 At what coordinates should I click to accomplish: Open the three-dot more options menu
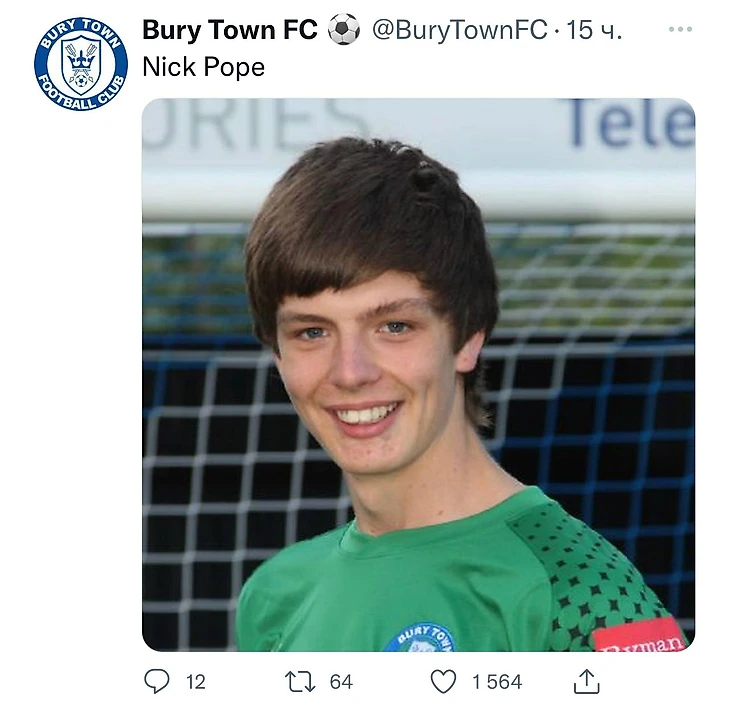[x=680, y=30]
